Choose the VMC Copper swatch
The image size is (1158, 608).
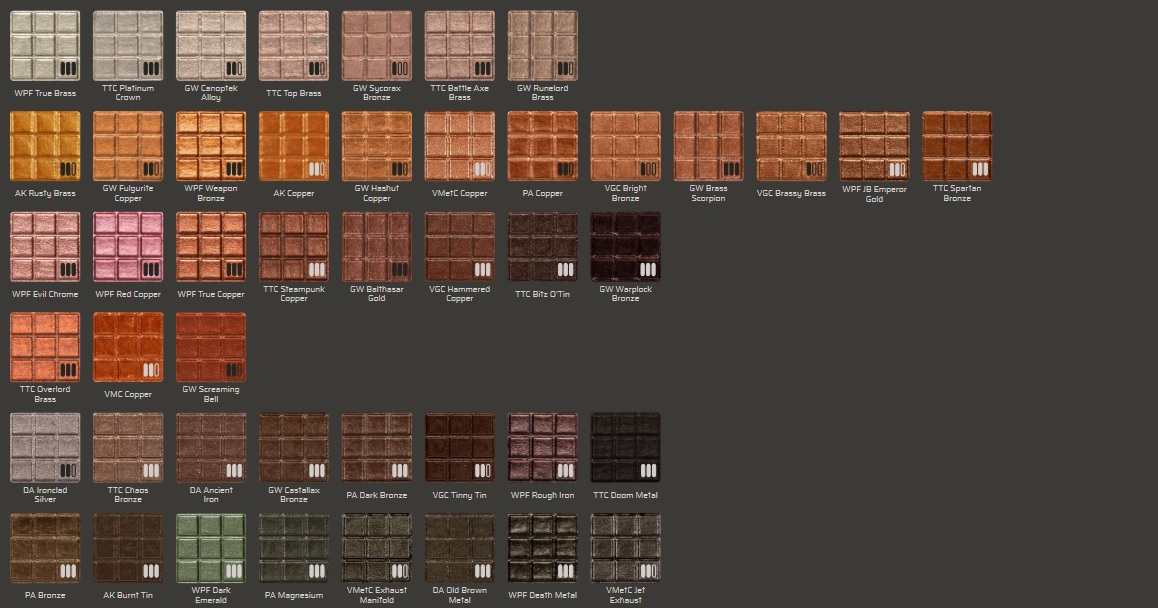pos(128,347)
